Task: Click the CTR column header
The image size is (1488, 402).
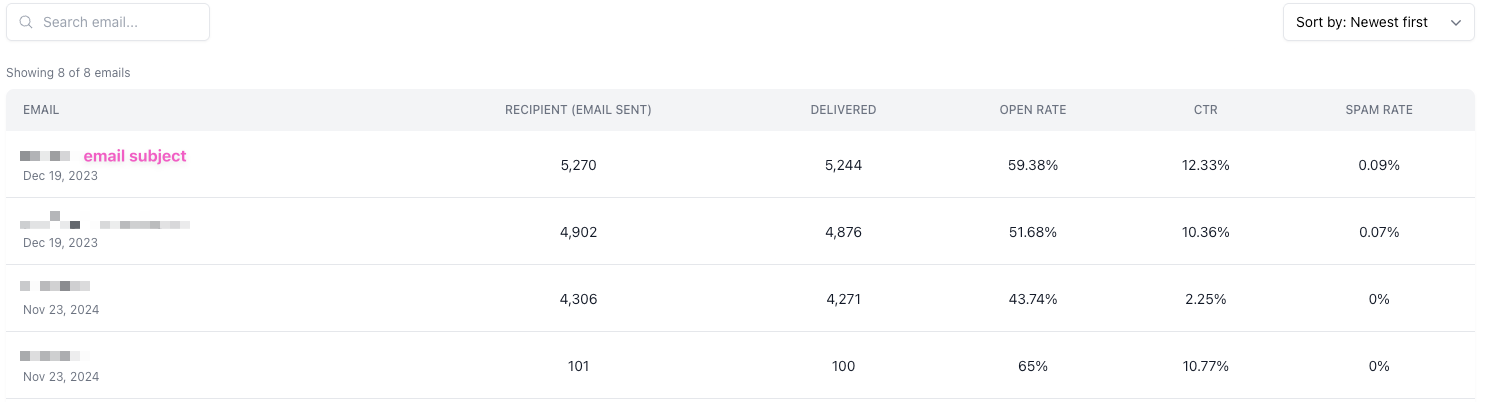Action: tap(1205, 110)
